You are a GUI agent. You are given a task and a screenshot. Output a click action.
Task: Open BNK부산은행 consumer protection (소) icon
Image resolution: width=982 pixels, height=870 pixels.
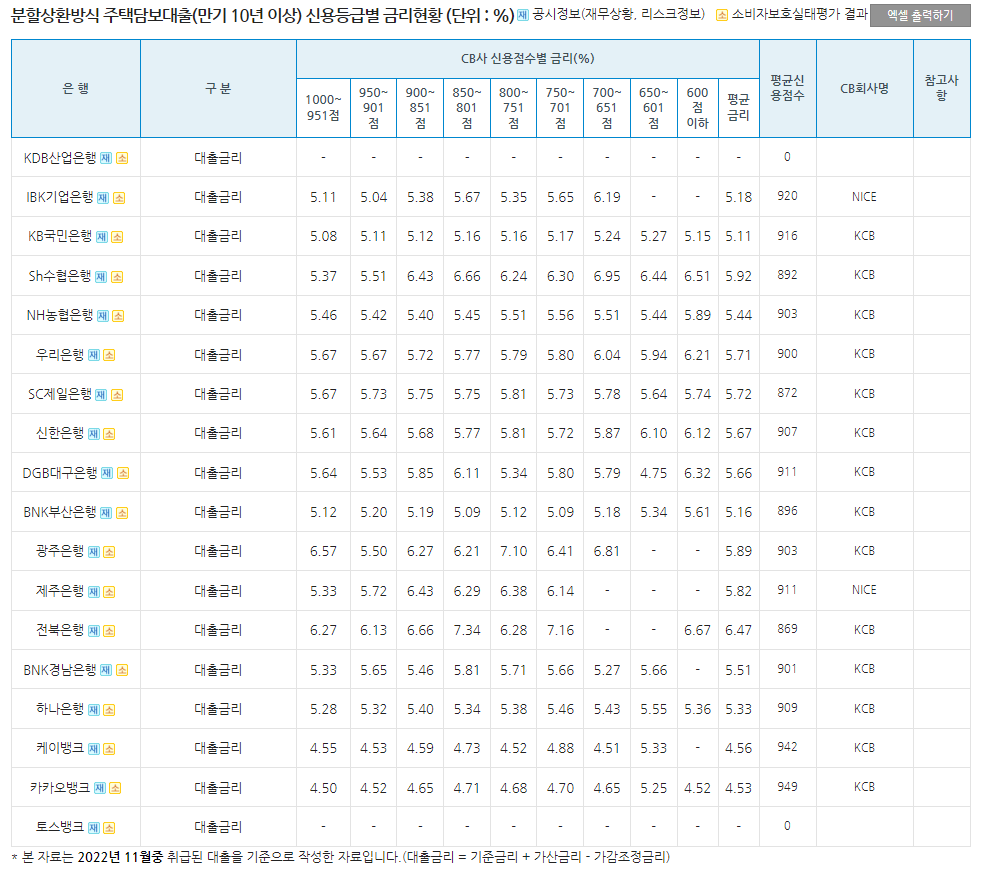pyautogui.click(x=122, y=513)
